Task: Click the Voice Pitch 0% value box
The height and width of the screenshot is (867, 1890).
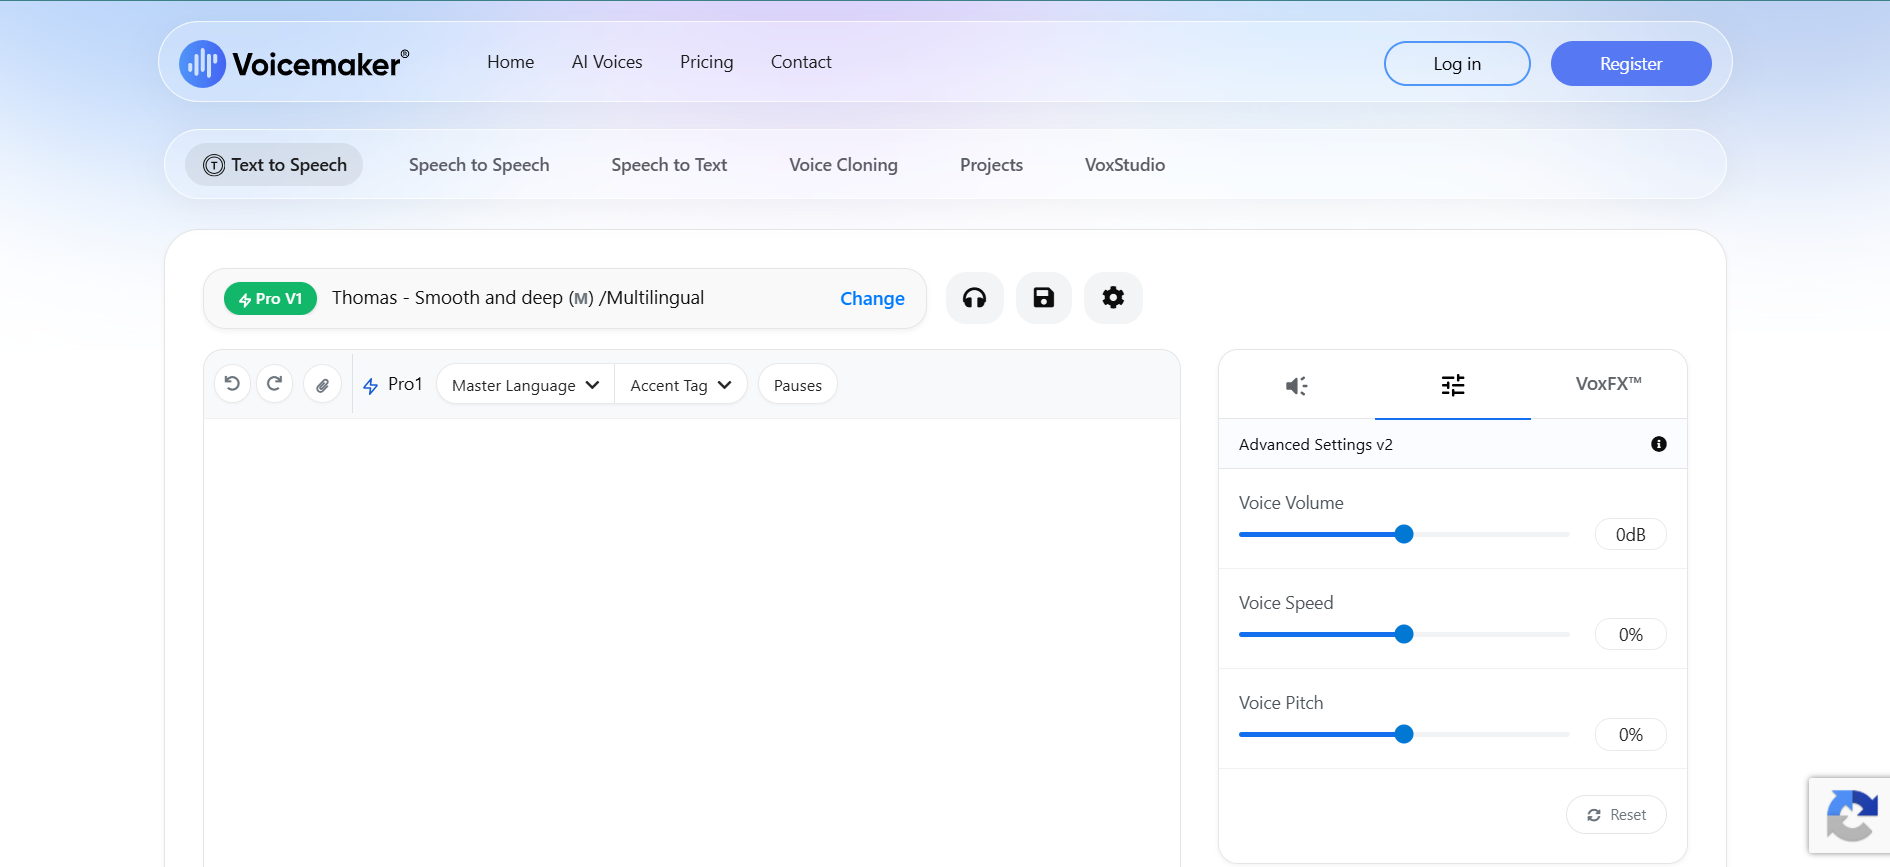Action: point(1631,735)
